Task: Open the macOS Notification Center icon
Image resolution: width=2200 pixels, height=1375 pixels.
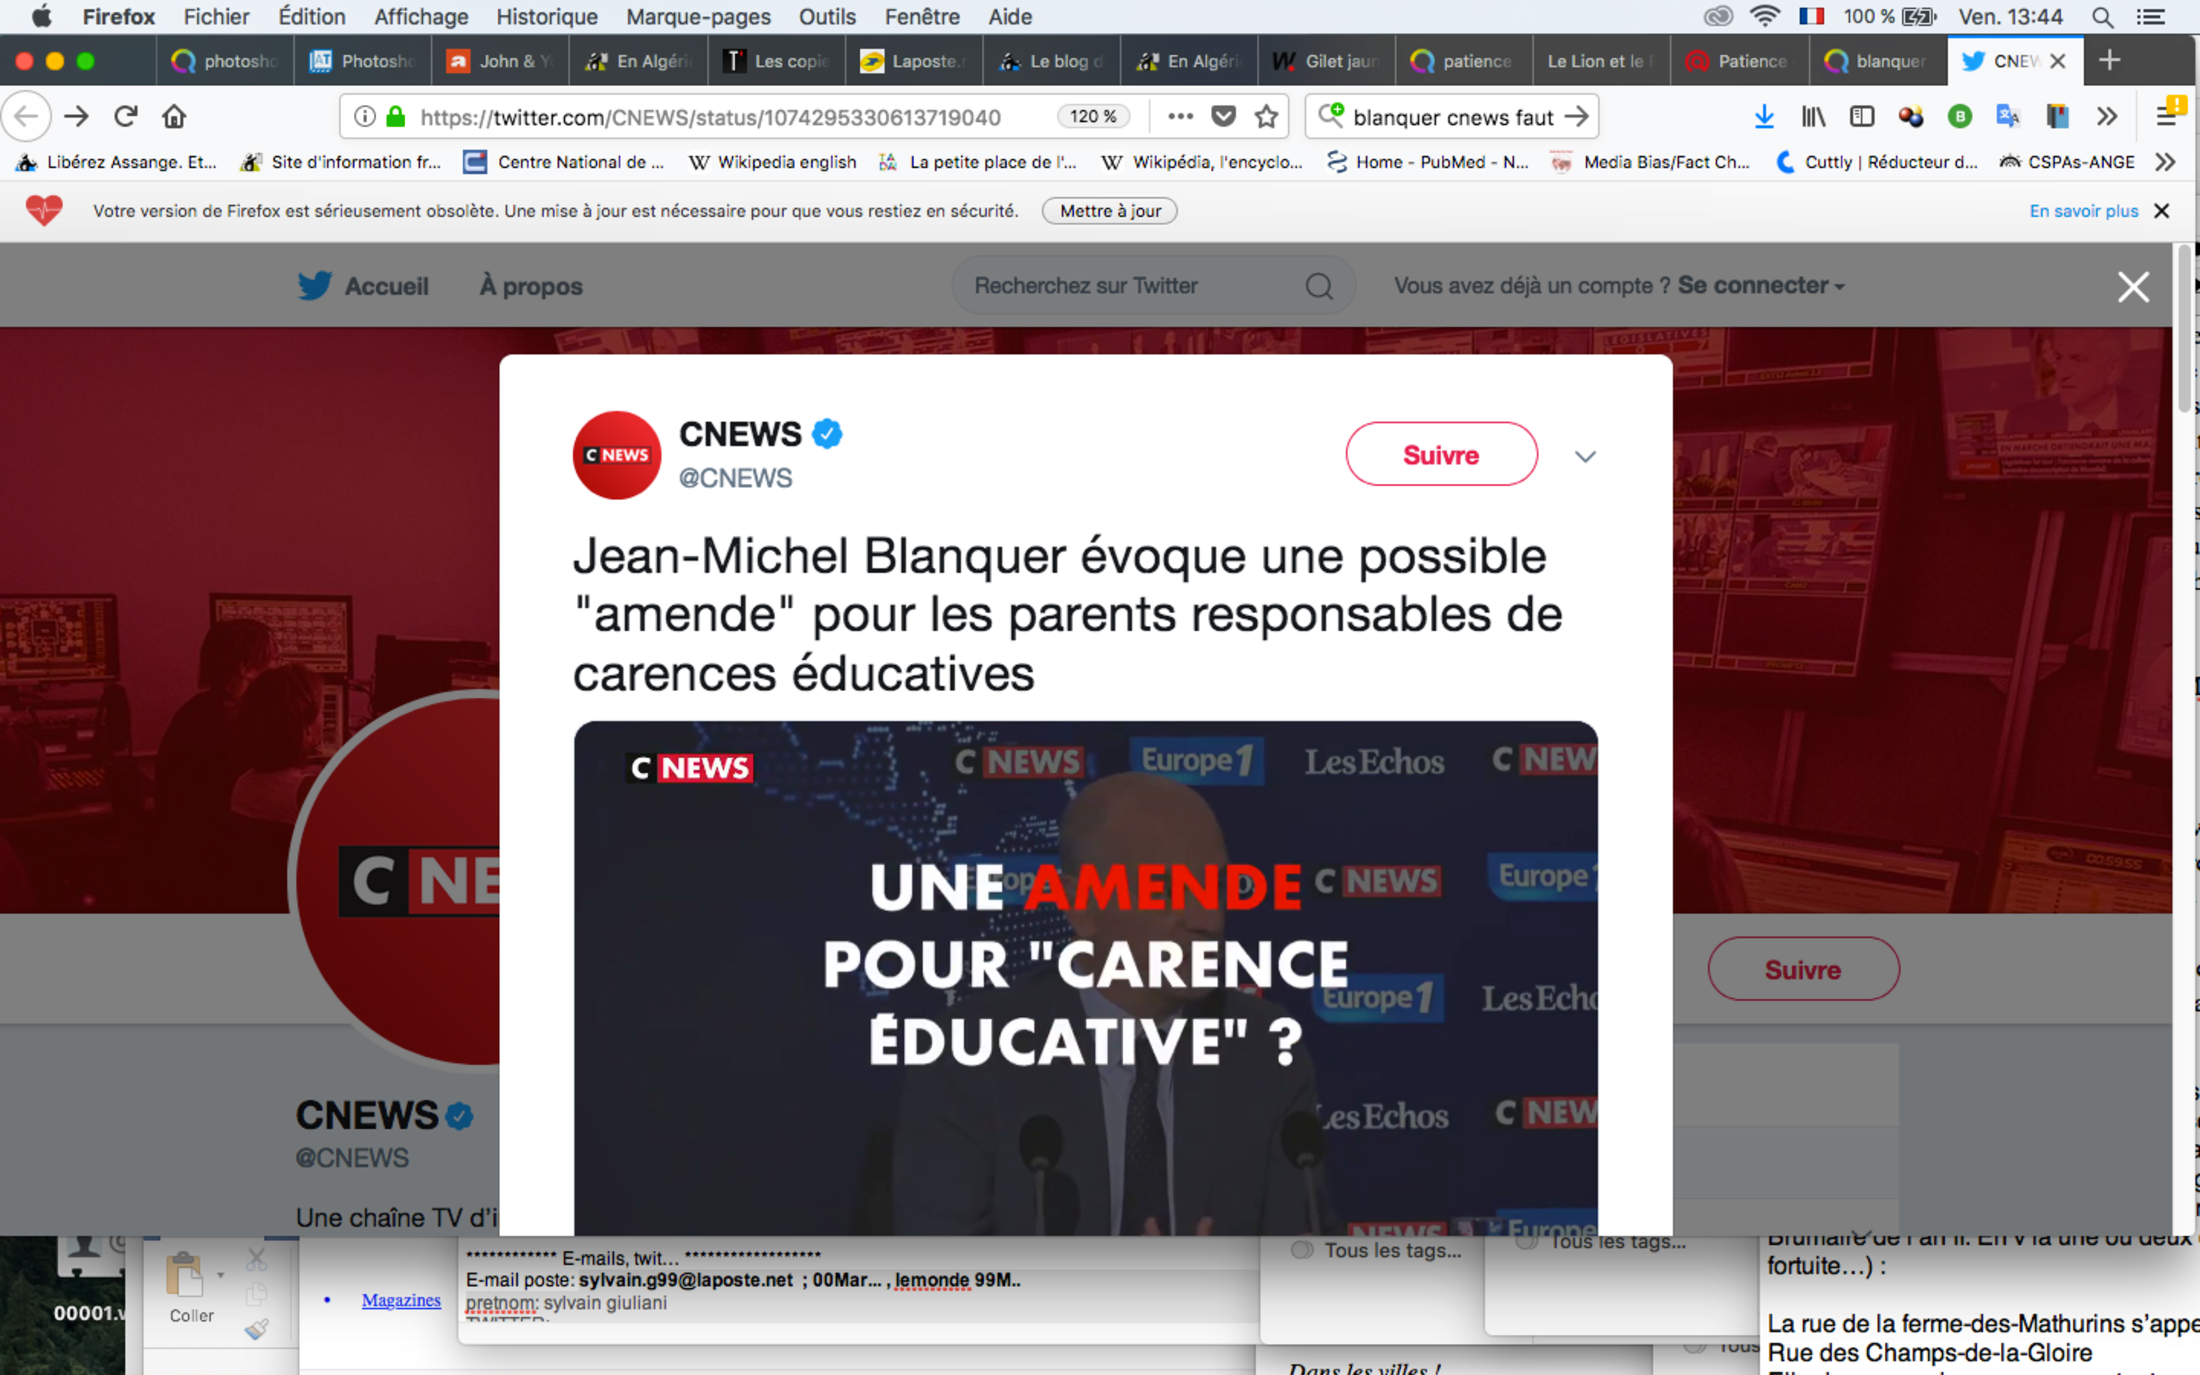Action: (x=2150, y=16)
